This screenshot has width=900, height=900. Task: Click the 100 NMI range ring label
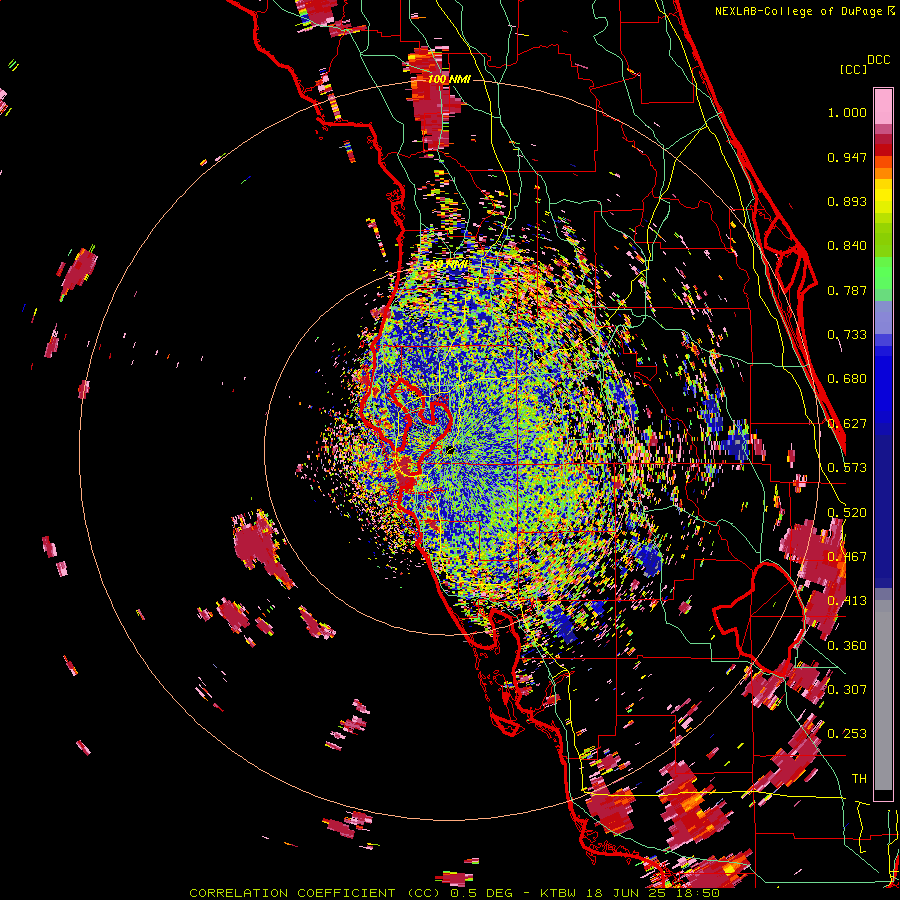point(449,79)
